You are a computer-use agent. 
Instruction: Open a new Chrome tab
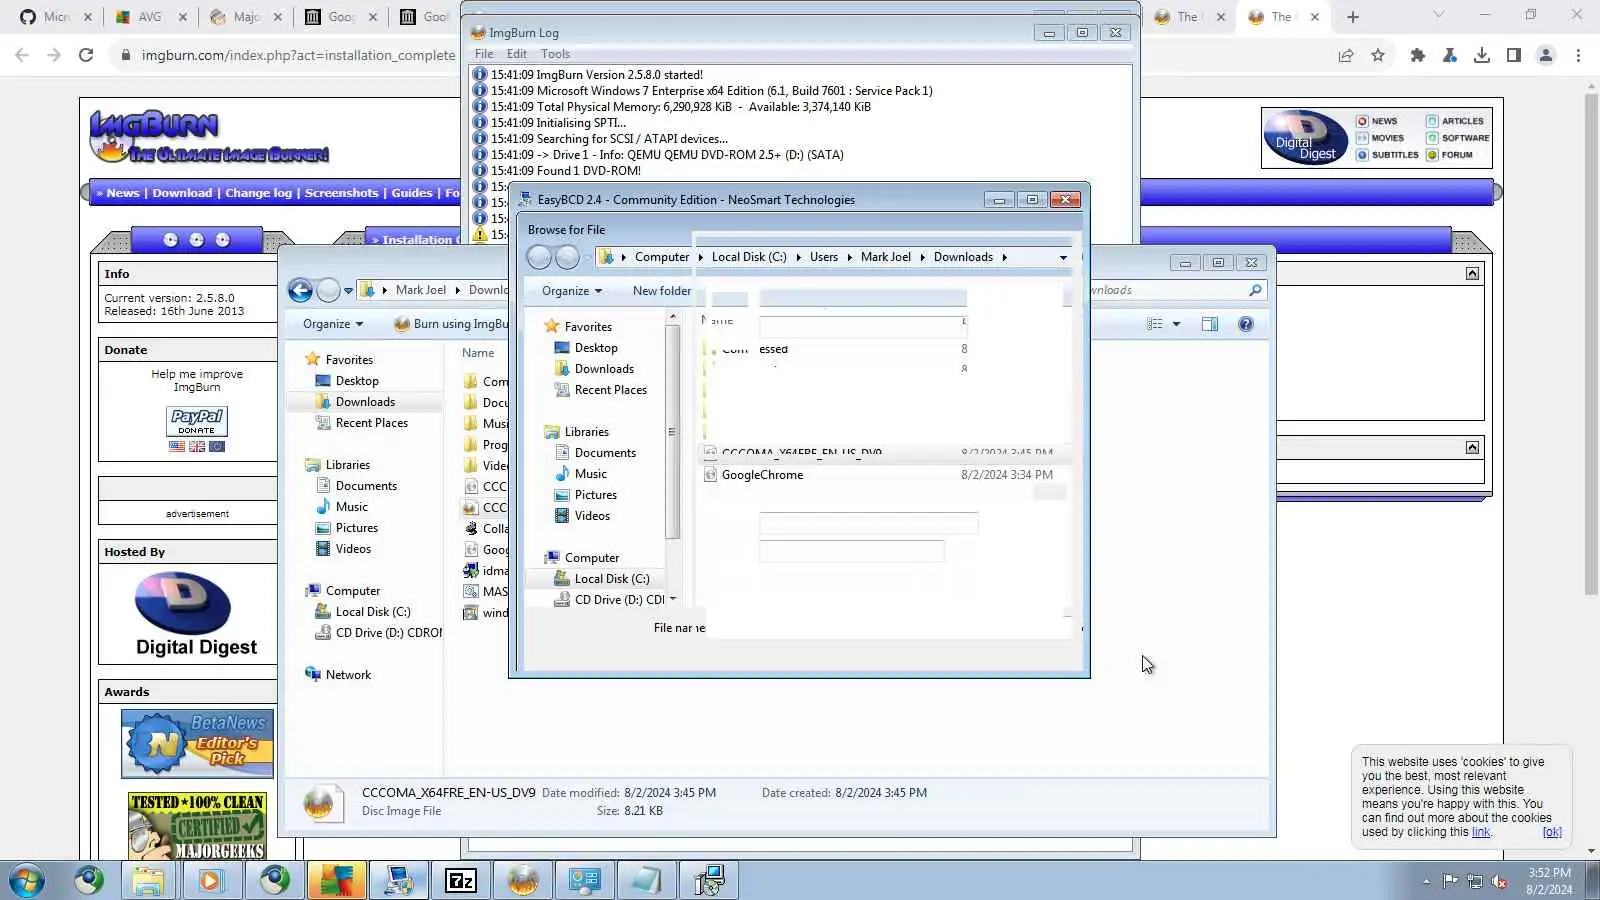point(1353,16)
